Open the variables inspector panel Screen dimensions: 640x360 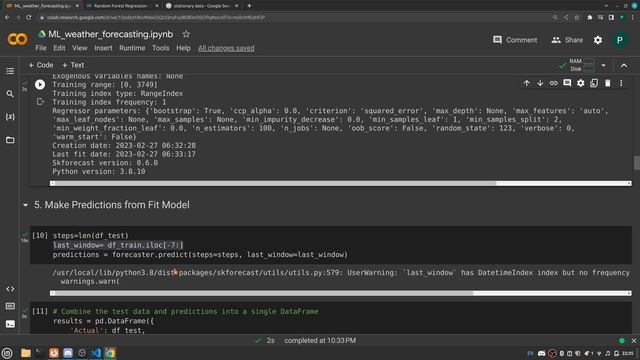[x=10, y=117]
